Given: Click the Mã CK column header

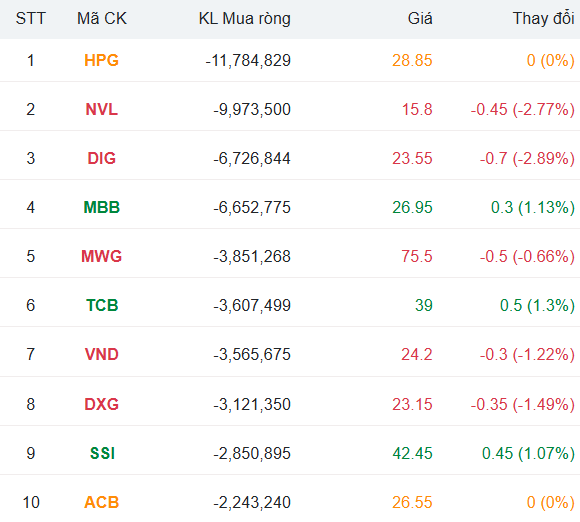Looking at the screenshot, I should 102,18.
